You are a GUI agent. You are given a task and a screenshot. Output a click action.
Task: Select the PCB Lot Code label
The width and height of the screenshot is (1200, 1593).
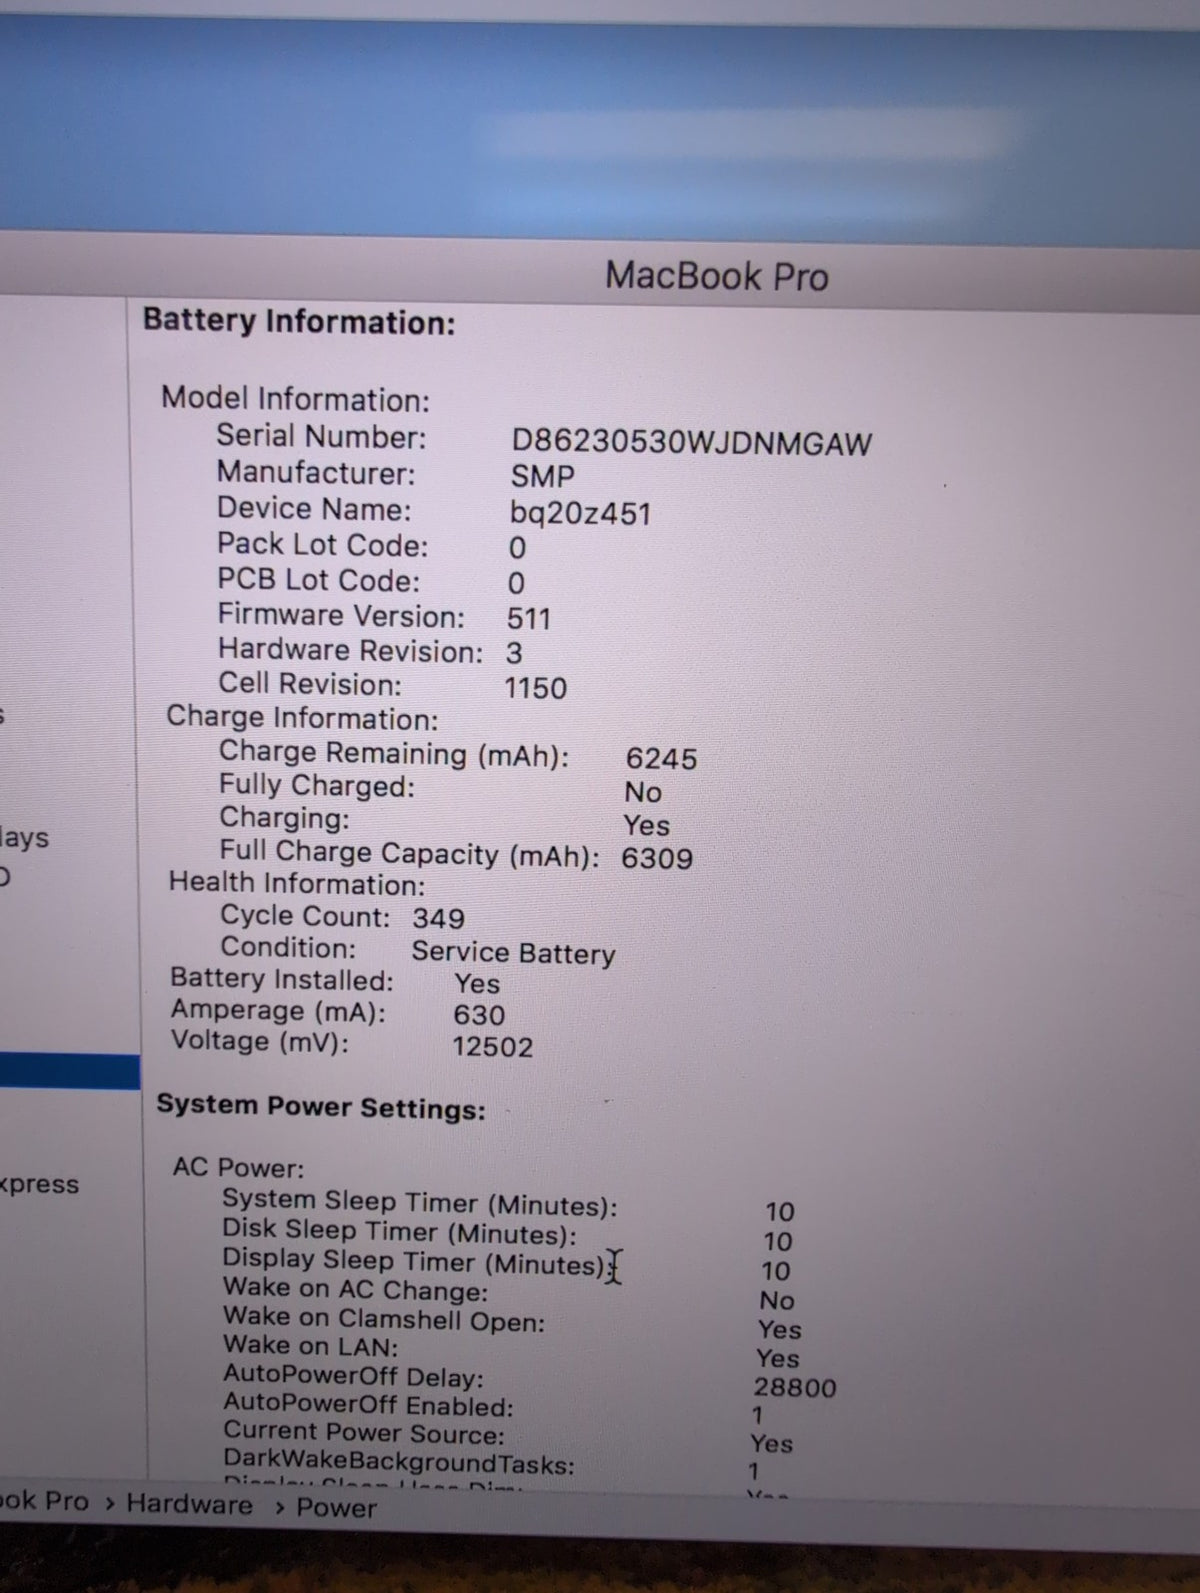[319, 581]
